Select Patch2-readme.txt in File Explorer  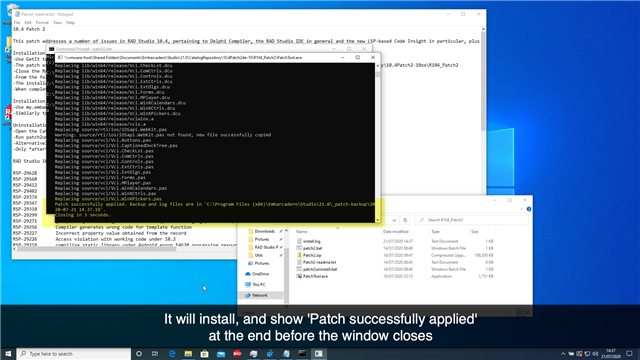coord(319,262)
